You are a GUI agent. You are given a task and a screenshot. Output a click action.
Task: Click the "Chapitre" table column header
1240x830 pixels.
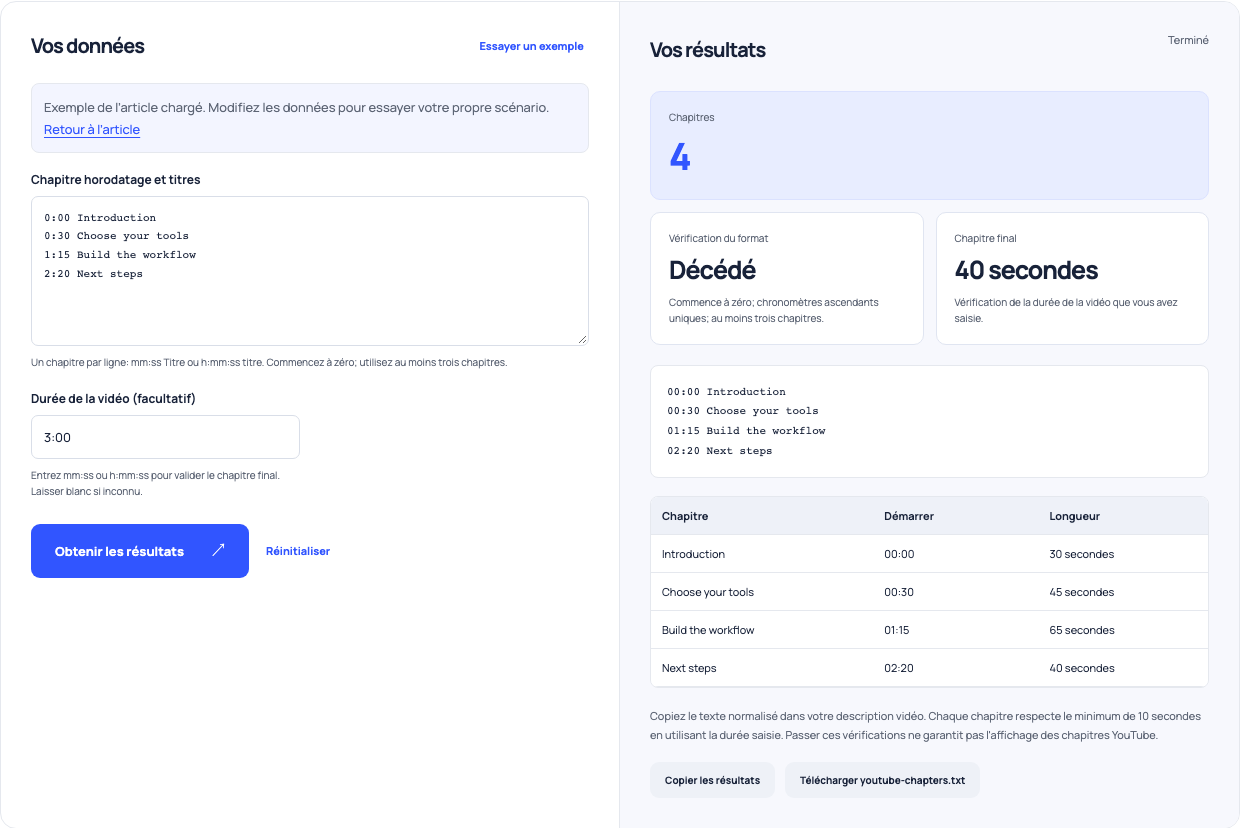click(685, 516)
